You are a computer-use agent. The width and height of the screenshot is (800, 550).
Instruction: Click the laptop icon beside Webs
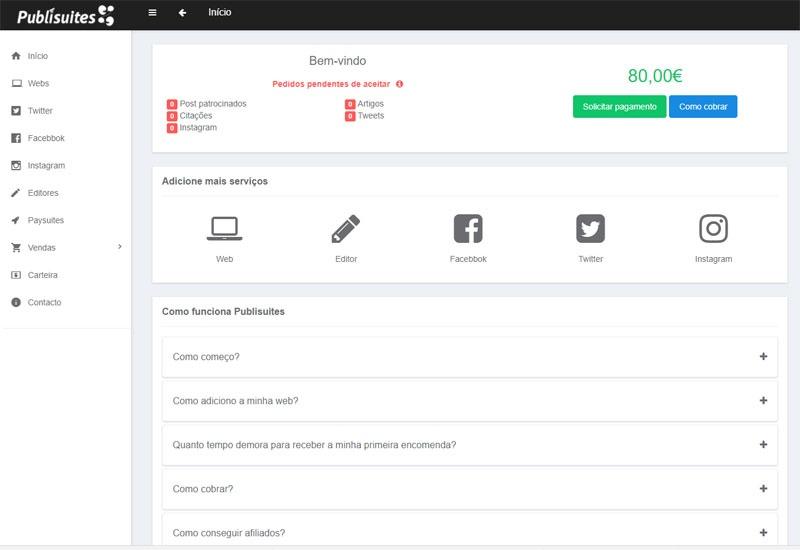16,83
